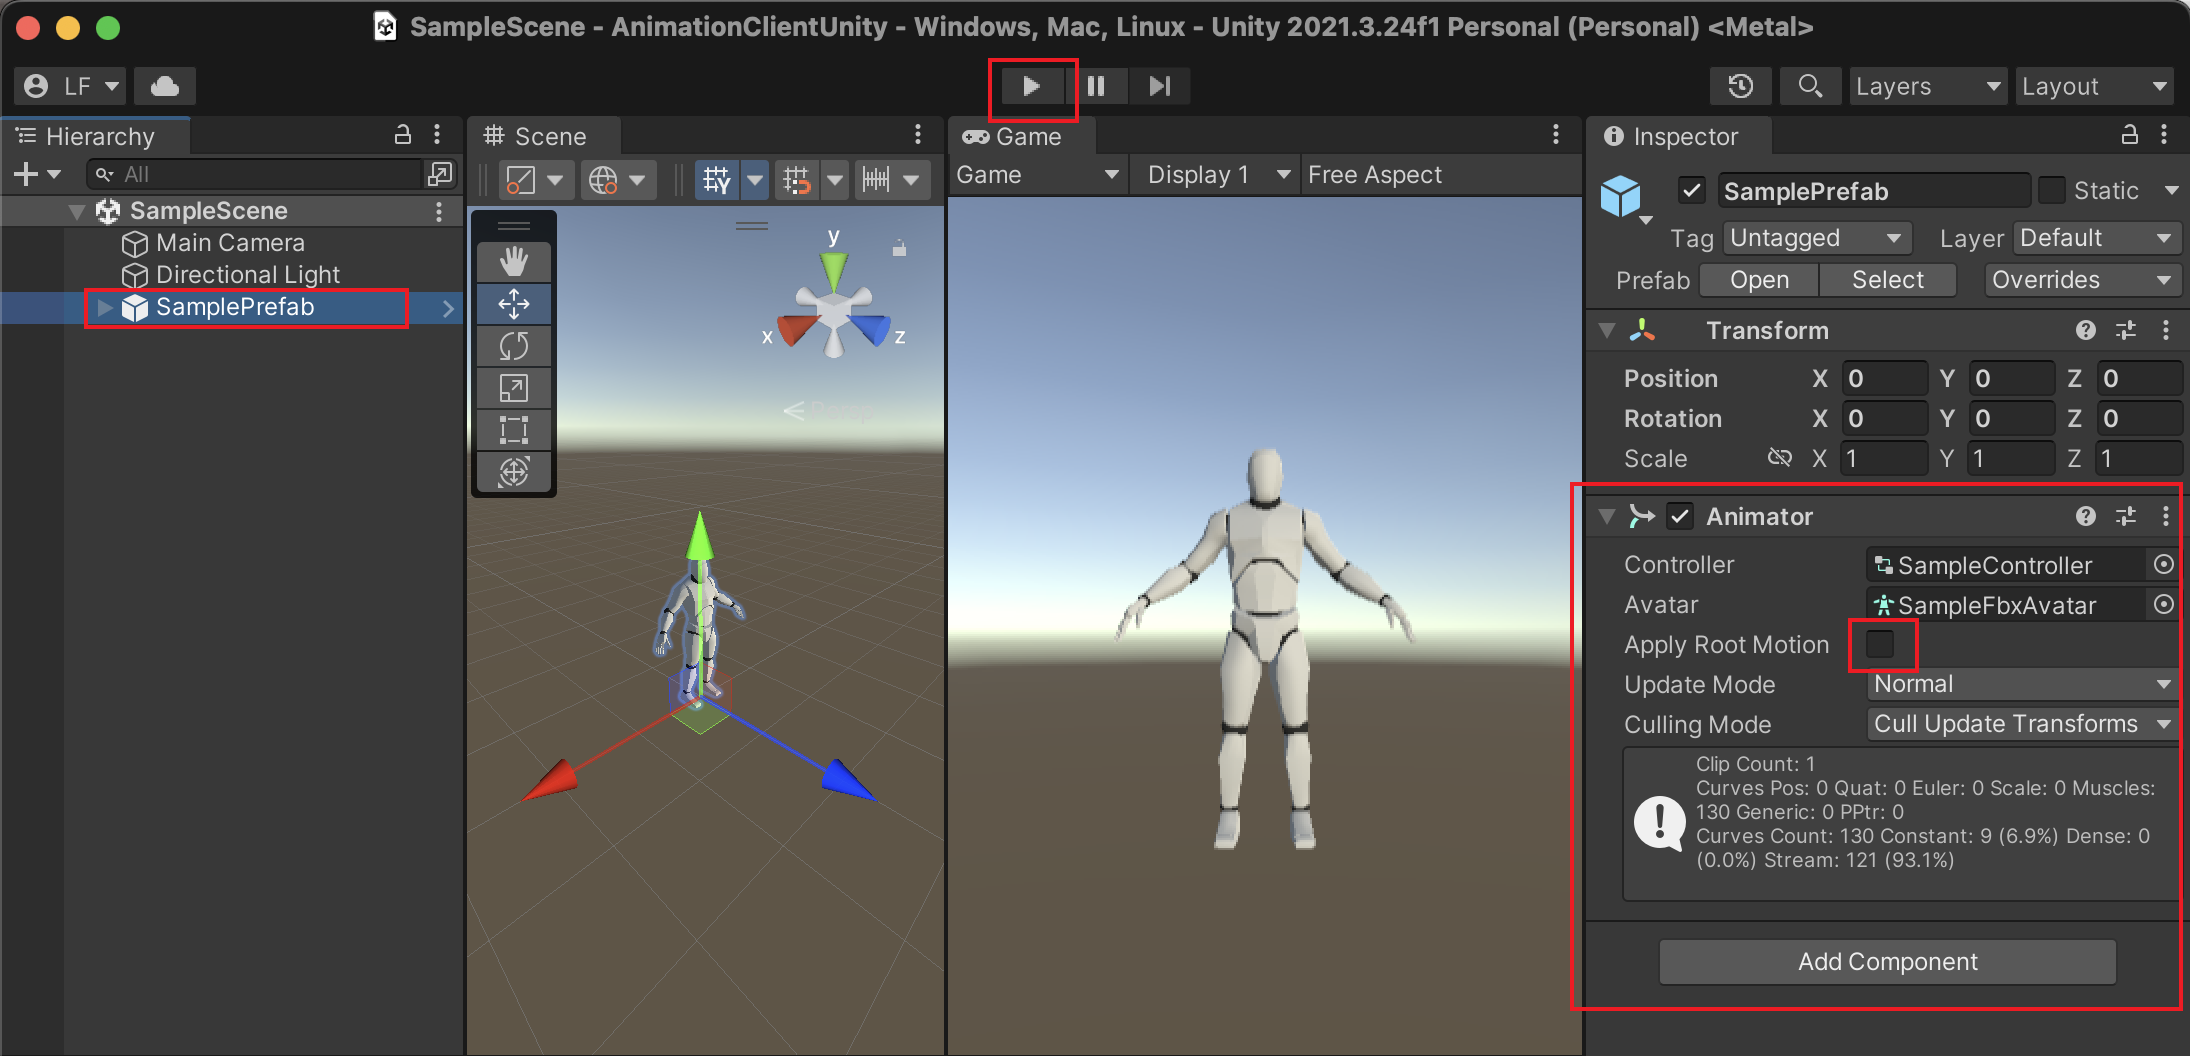Screen dimensions: 2190x1056
Task: Open the Culling Mode dropdown
Action: [x=2020, y=724]
